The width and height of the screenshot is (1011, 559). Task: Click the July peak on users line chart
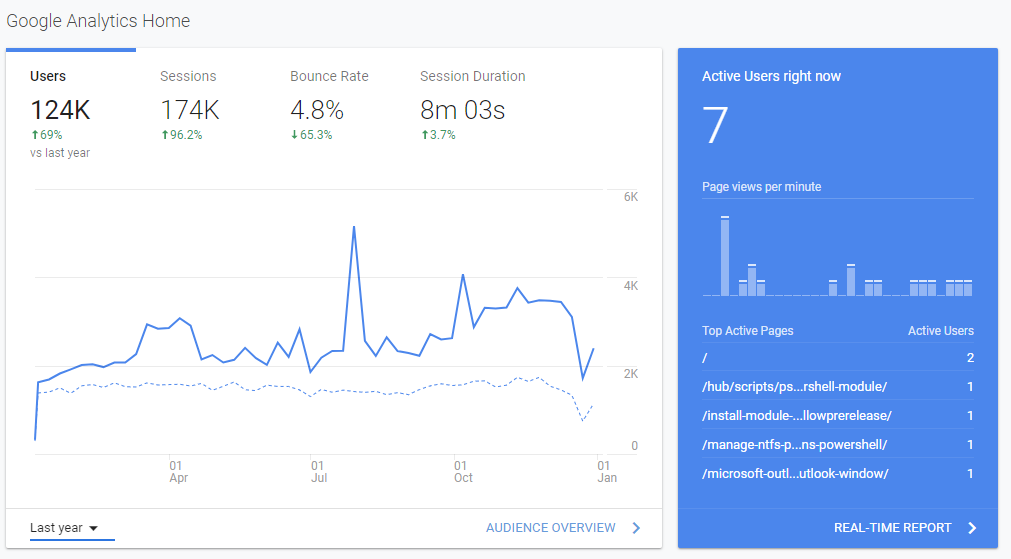[x=354, y=228]
